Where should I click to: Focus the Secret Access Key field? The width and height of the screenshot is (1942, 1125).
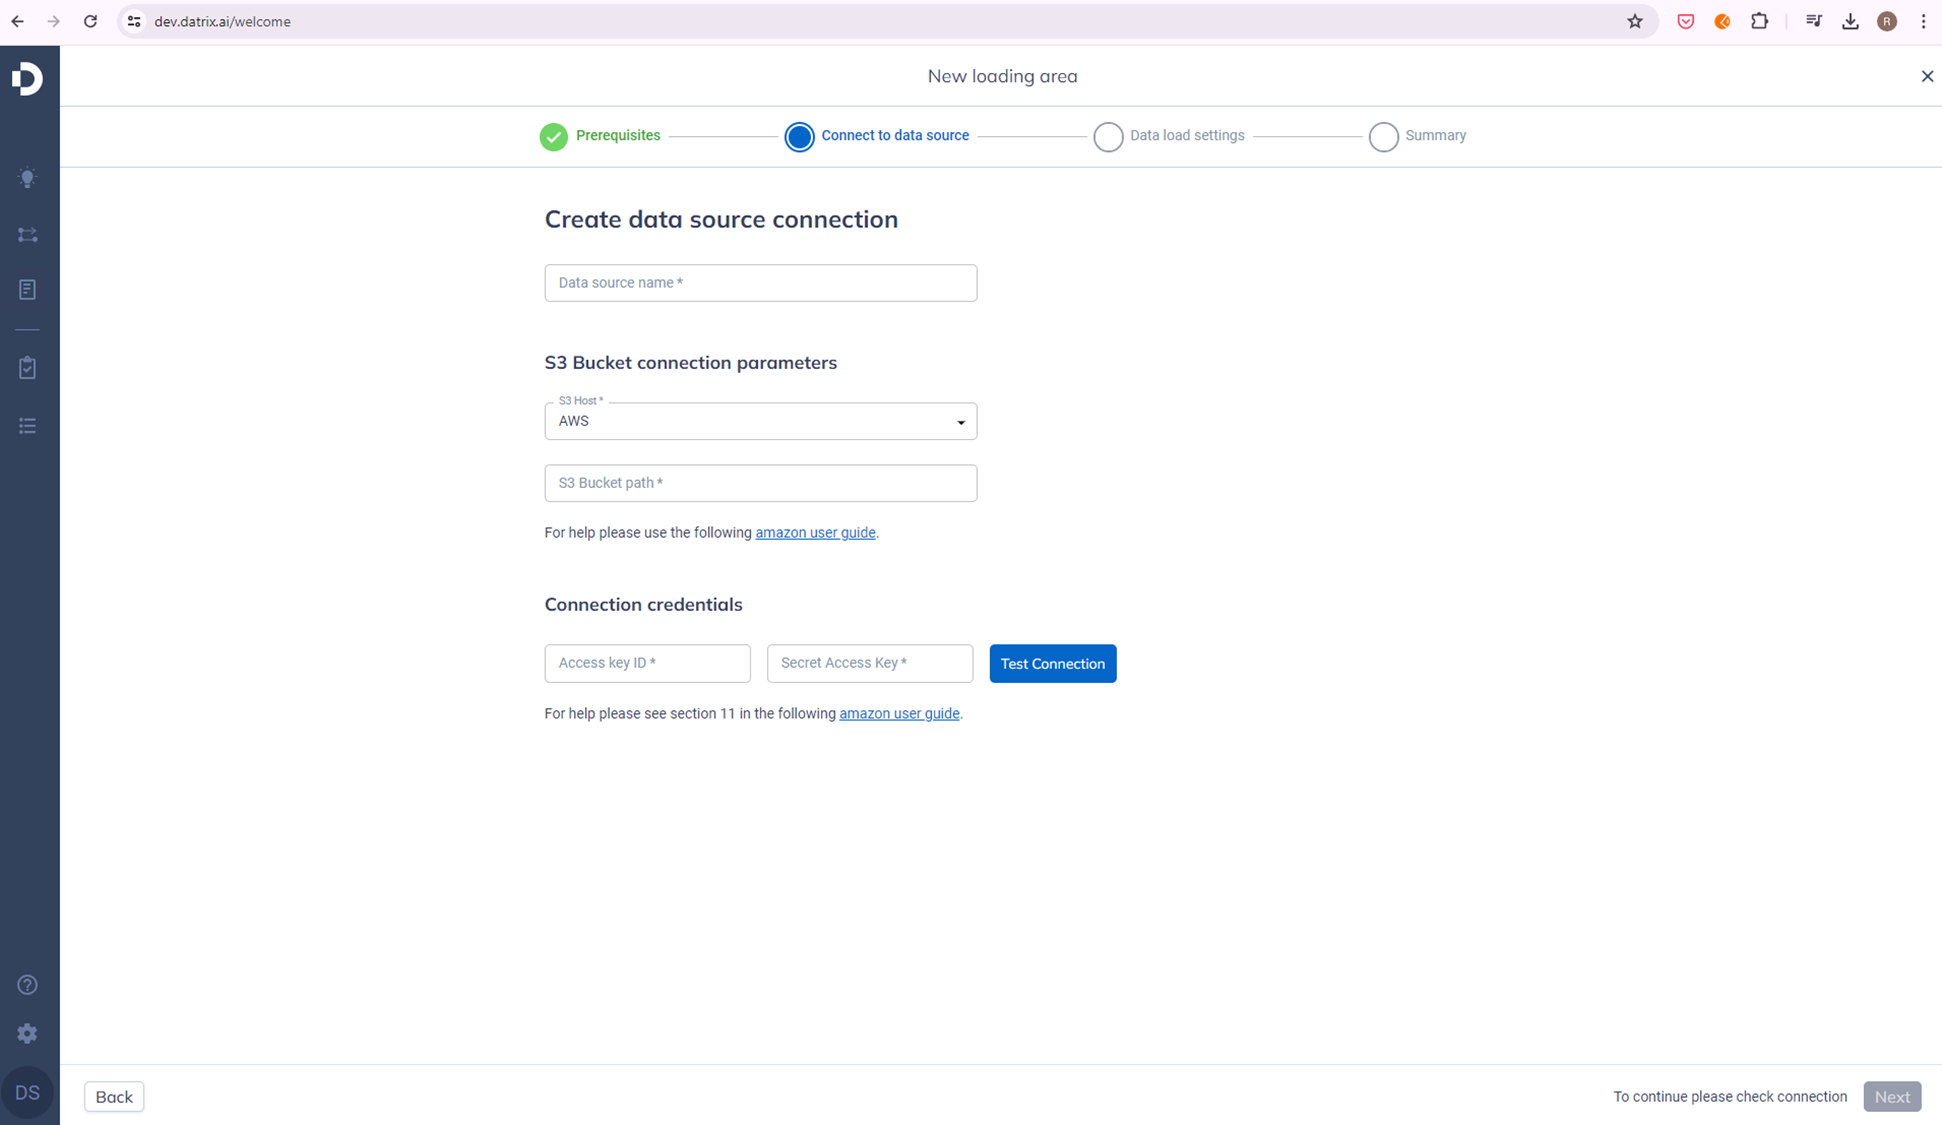[869, 663]
